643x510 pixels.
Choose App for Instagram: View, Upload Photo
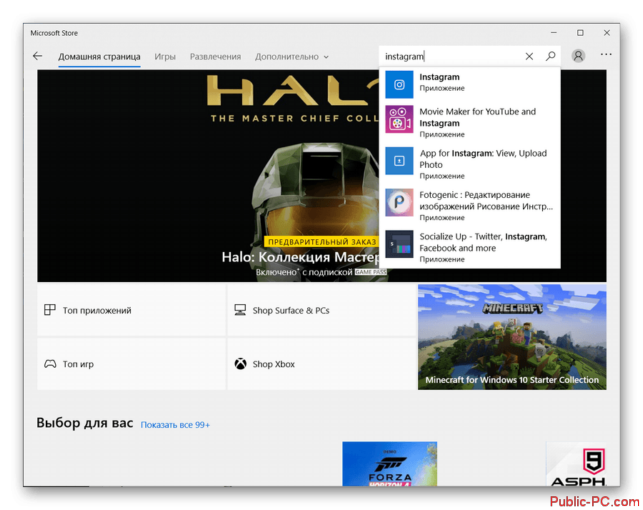point(483,159)
